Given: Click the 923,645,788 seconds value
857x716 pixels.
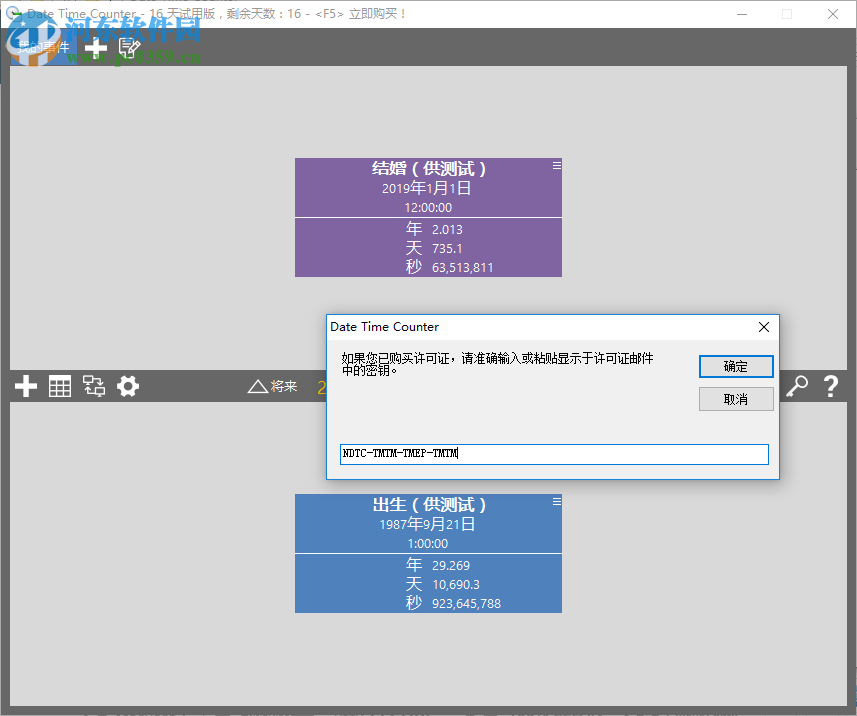Looking at the screenshot, I should pos(466,603).
